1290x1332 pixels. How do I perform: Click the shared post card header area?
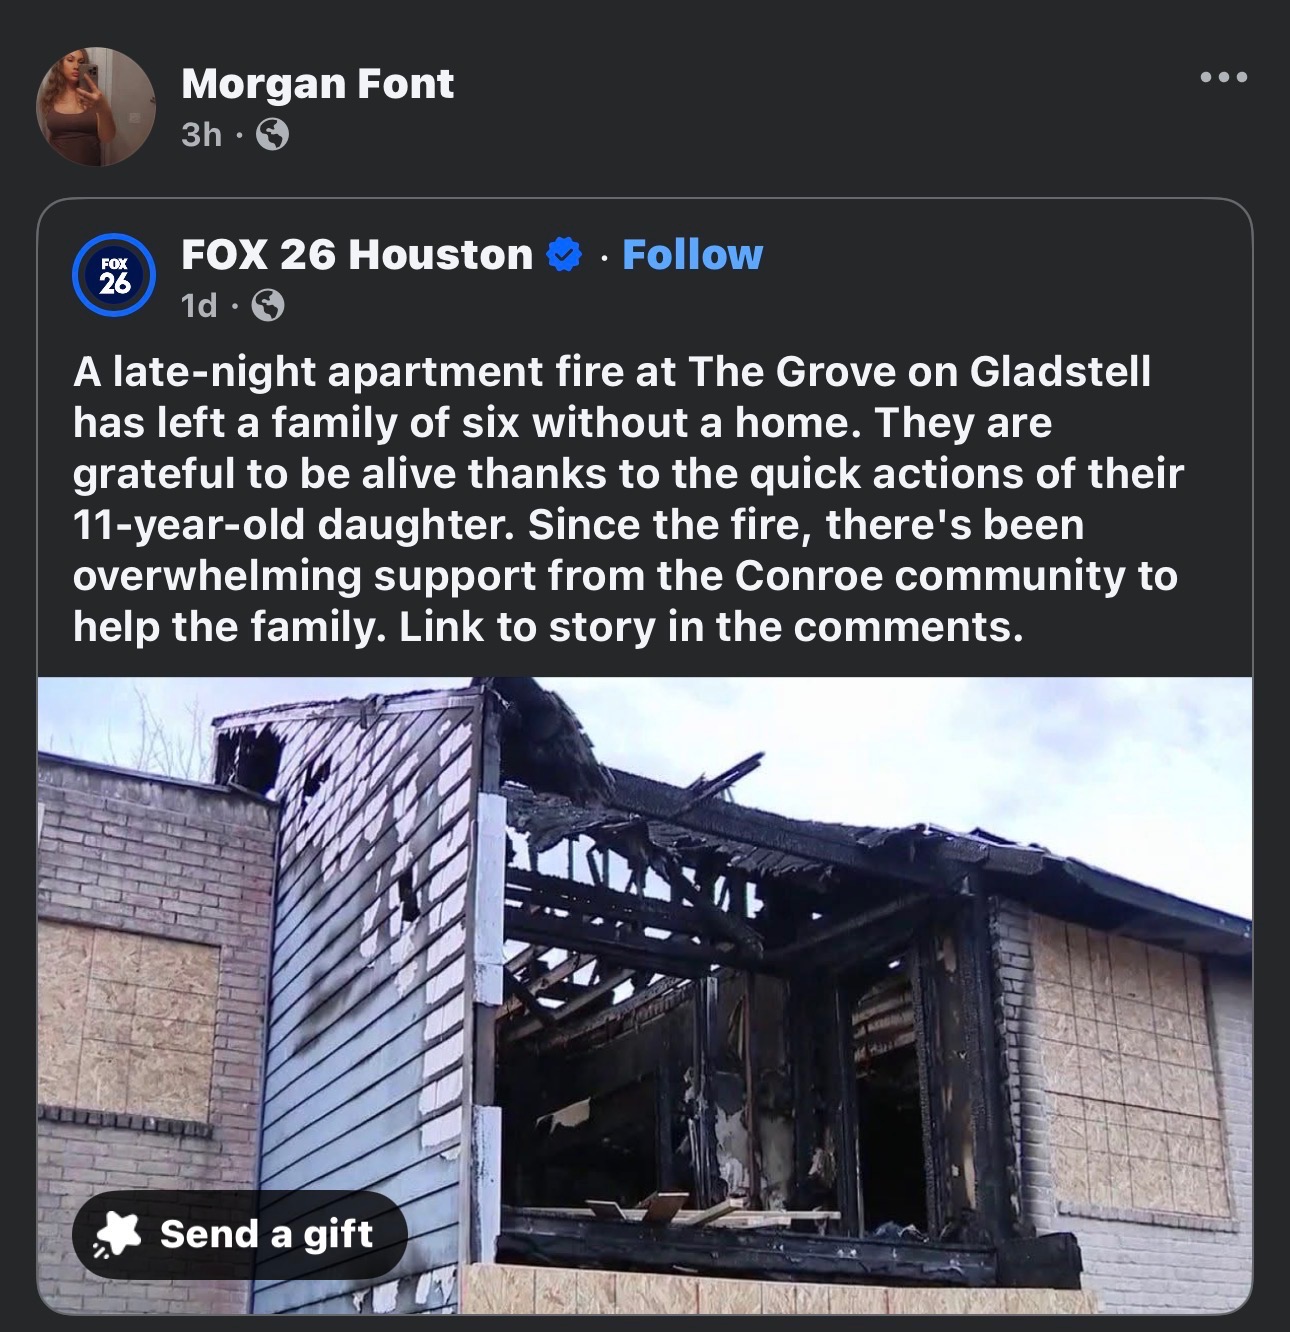click(x=645, y=277)
